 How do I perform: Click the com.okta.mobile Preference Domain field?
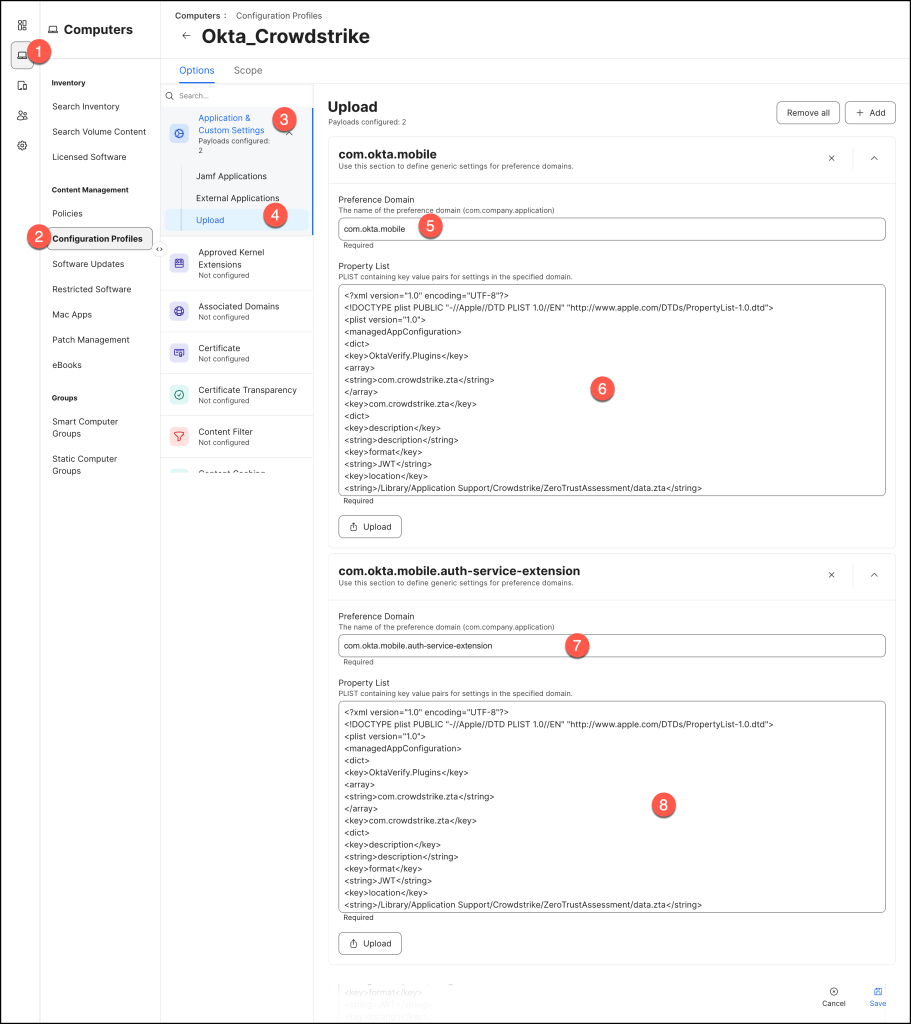point(611,229)
